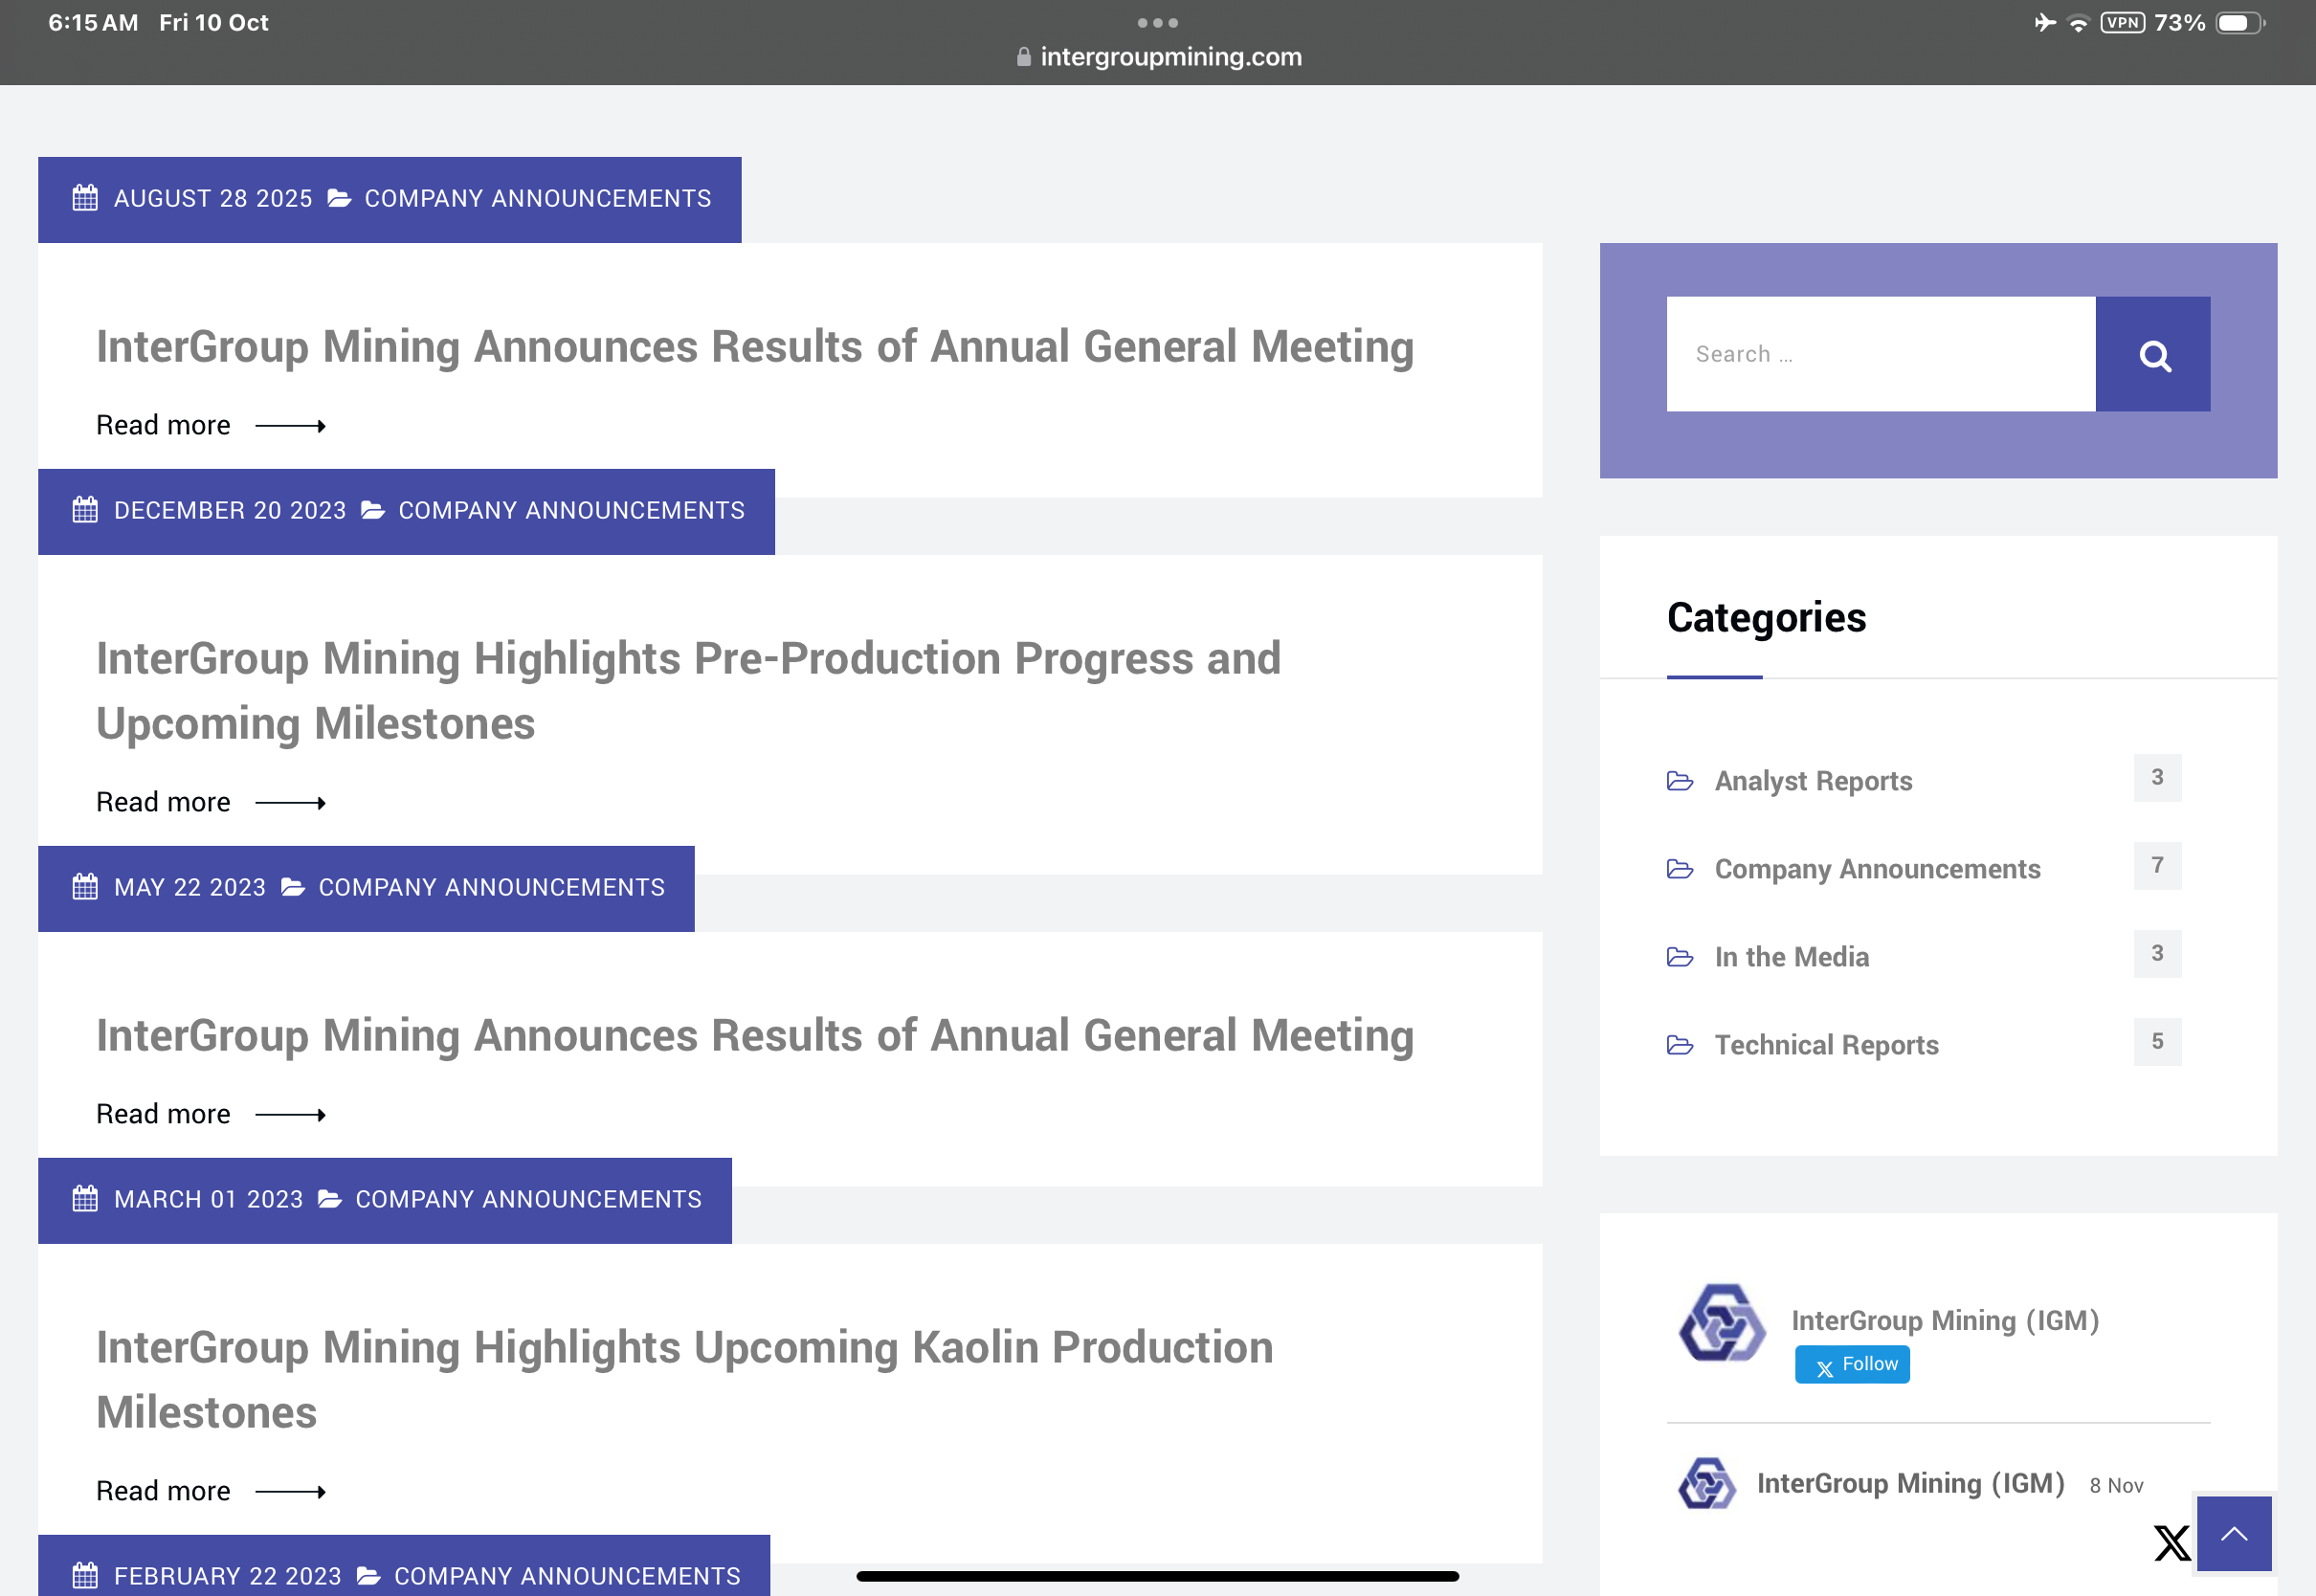2316x1596 pixels.
Task: Click the search magnifier button
Action: click(2152, 355)
